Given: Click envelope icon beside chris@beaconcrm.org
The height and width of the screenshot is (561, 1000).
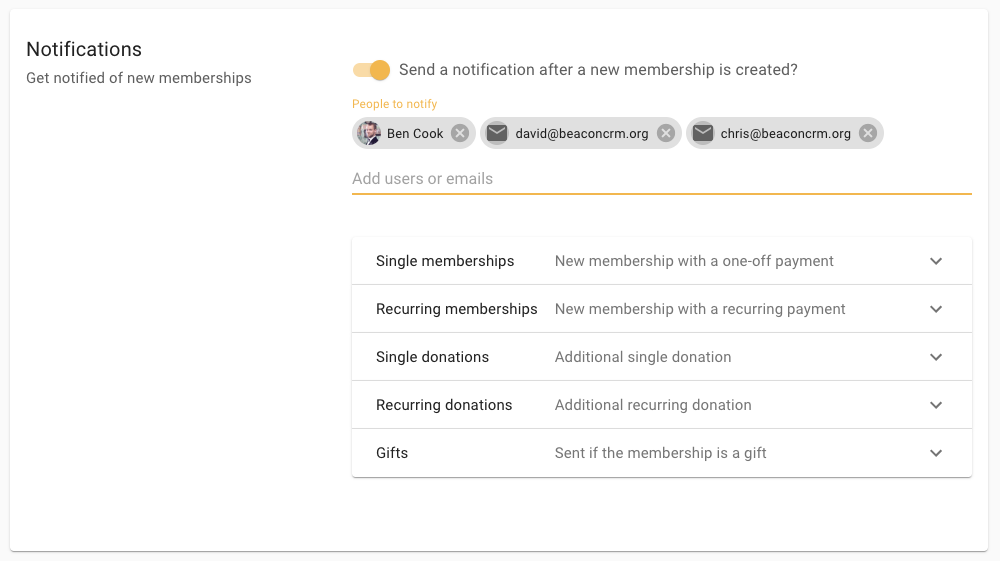Looking at the screenshot, I should (703, 134).
